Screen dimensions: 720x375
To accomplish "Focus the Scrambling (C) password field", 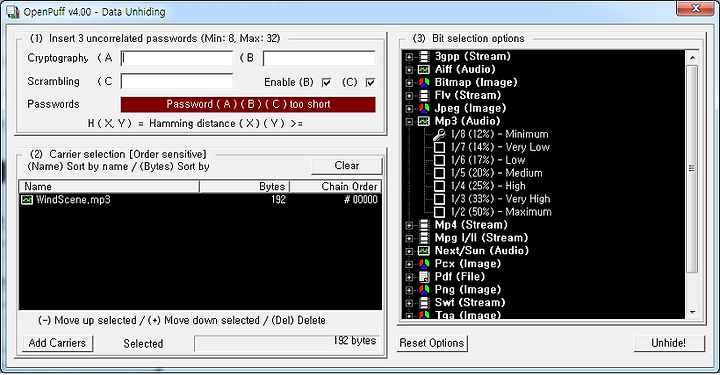I will tap(177, 81).
